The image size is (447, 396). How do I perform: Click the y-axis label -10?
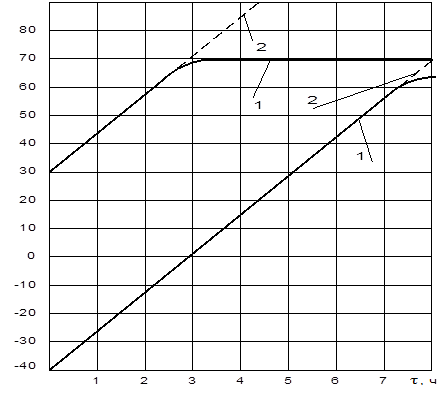[x=25, y=285]
